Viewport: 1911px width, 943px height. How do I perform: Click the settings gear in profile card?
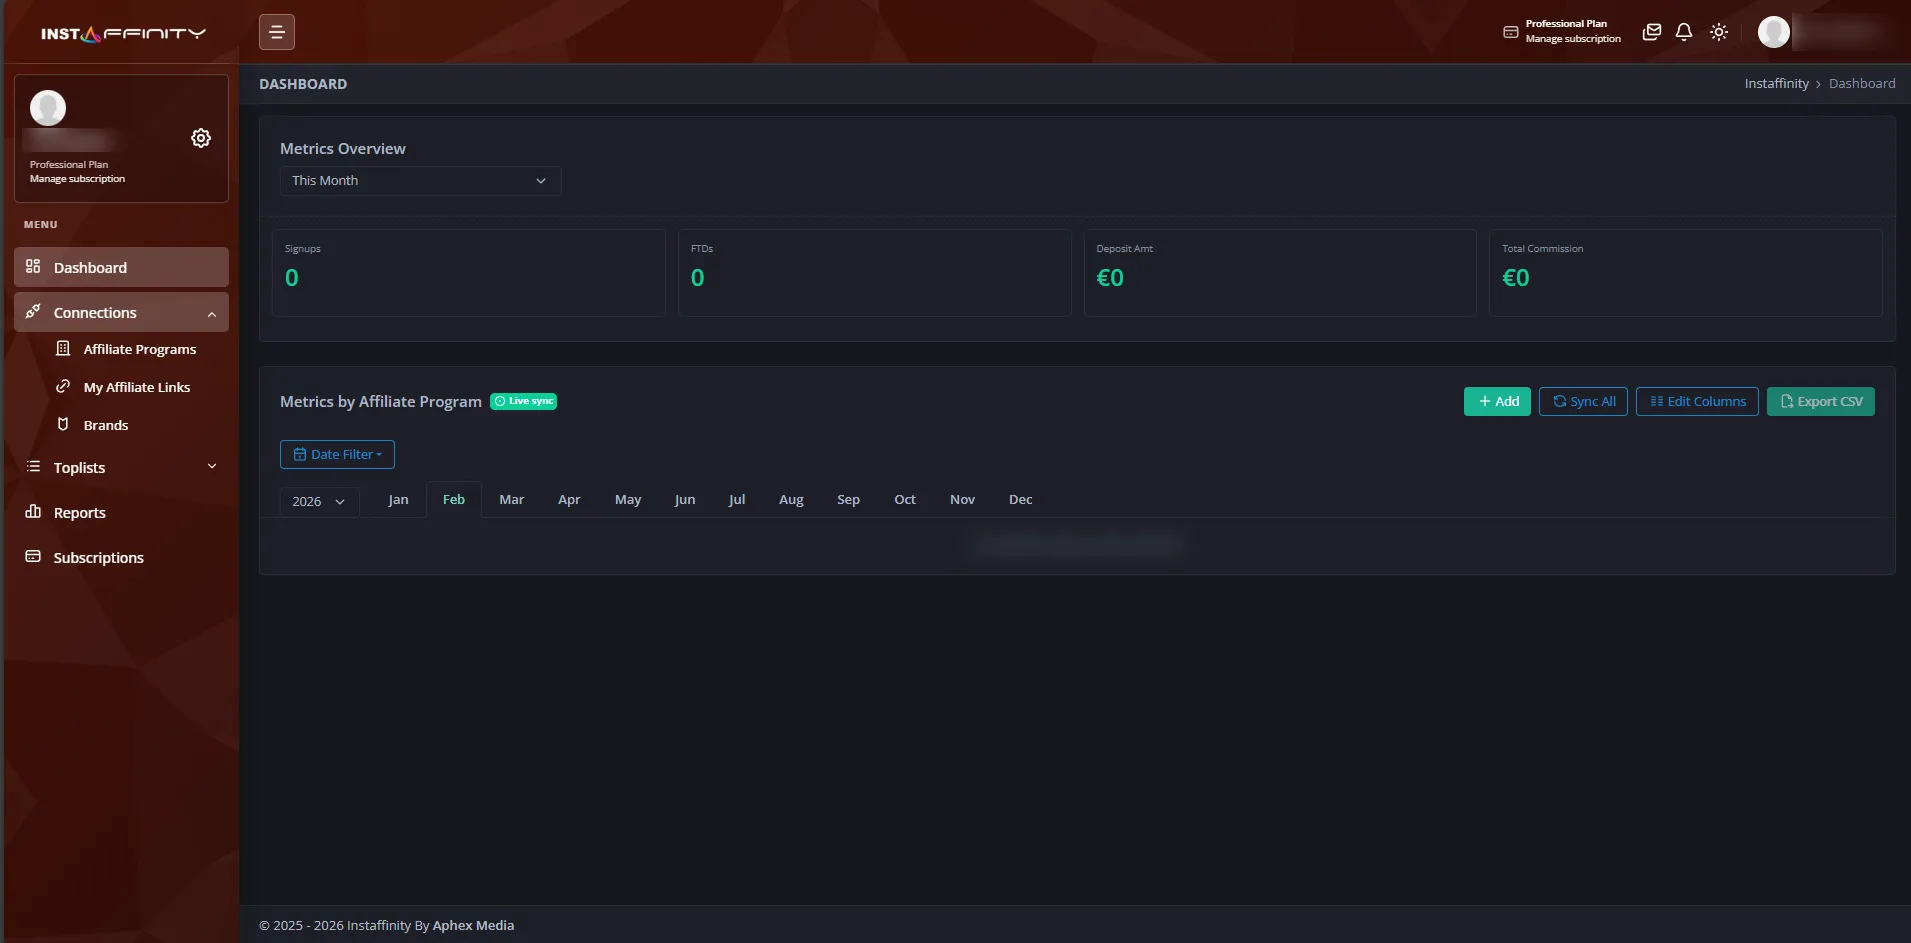coord(201,138)
